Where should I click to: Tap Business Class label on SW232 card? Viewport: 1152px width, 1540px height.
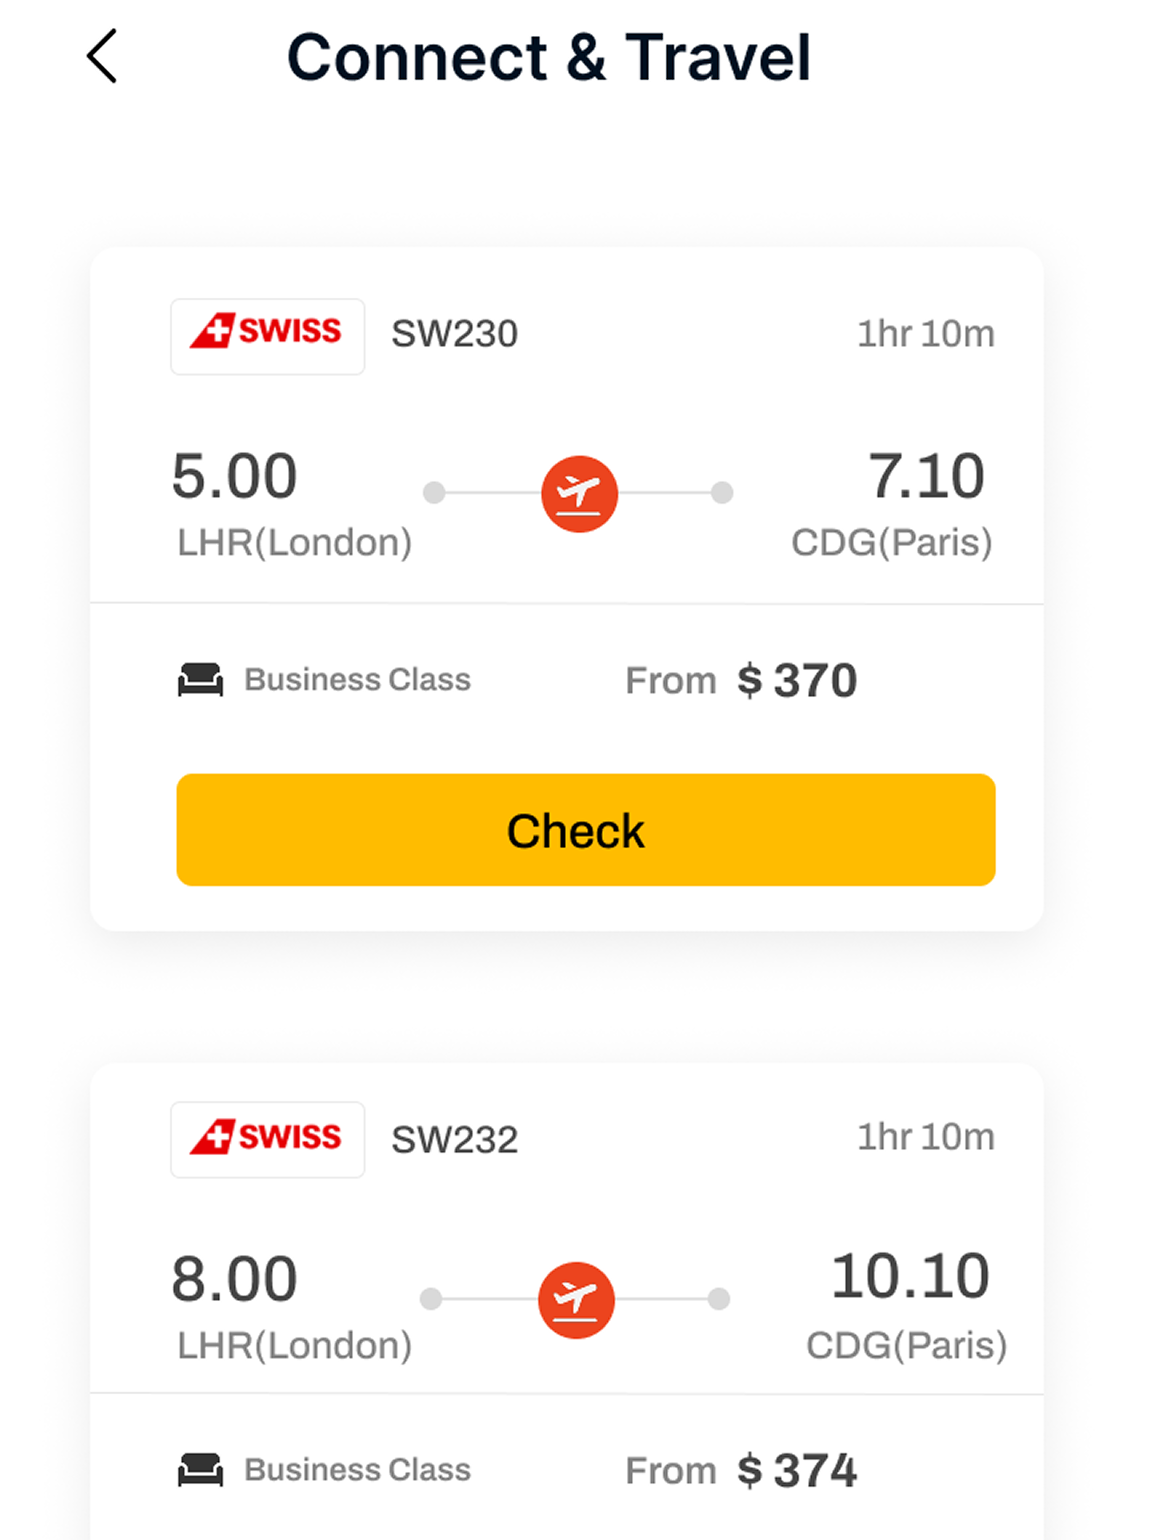point(357,1470)
